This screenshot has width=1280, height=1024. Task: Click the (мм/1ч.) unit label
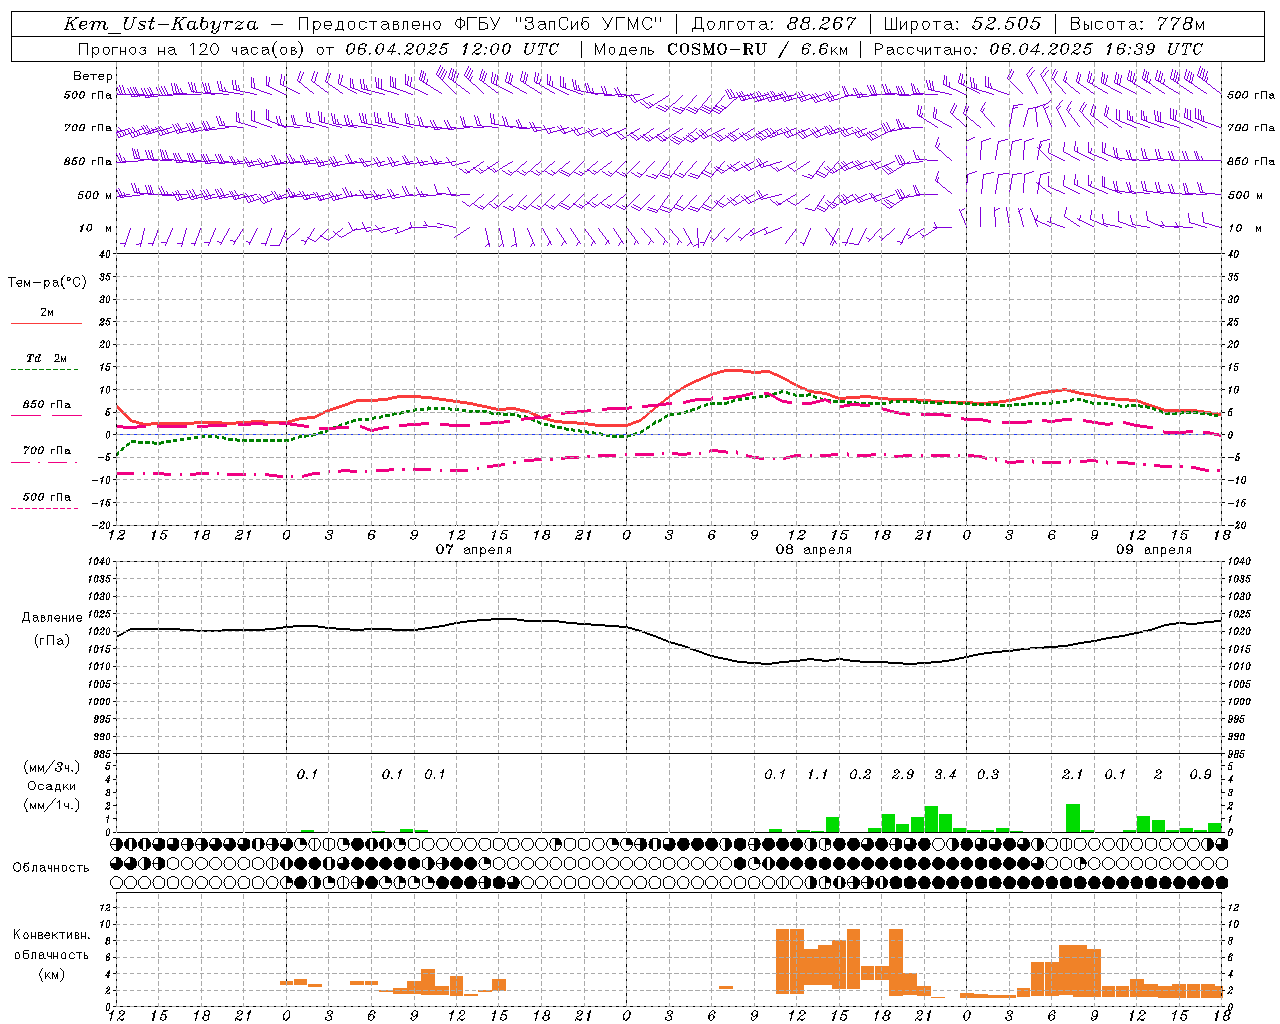(51, 805)
